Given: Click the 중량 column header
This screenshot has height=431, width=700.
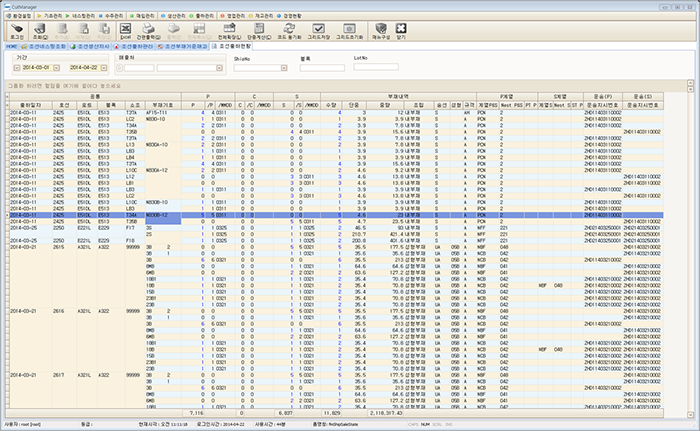Looking at the screenshot, I should point(384,105).
